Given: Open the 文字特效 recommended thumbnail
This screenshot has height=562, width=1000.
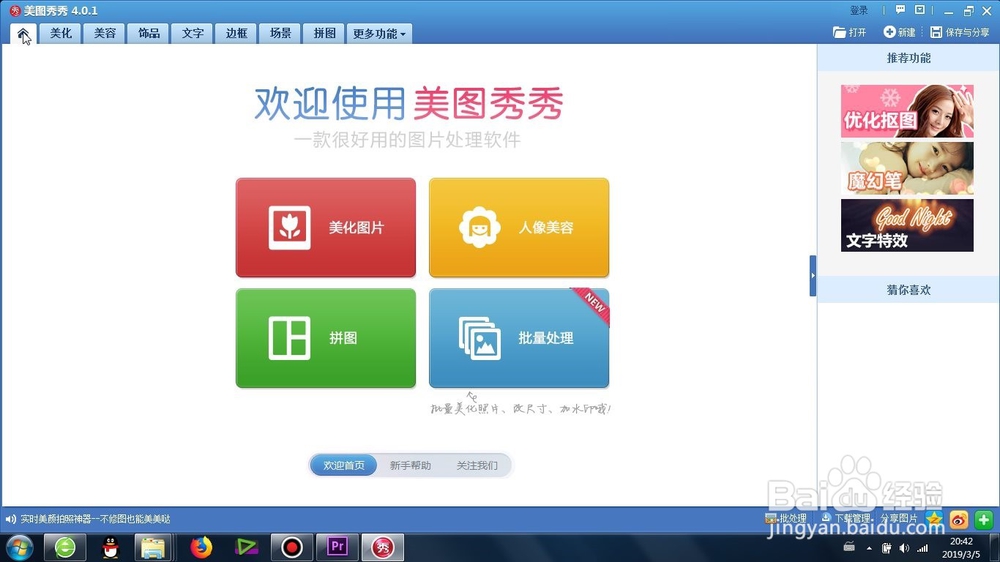Looking at the screenshot, I should [x=907, y=225].
